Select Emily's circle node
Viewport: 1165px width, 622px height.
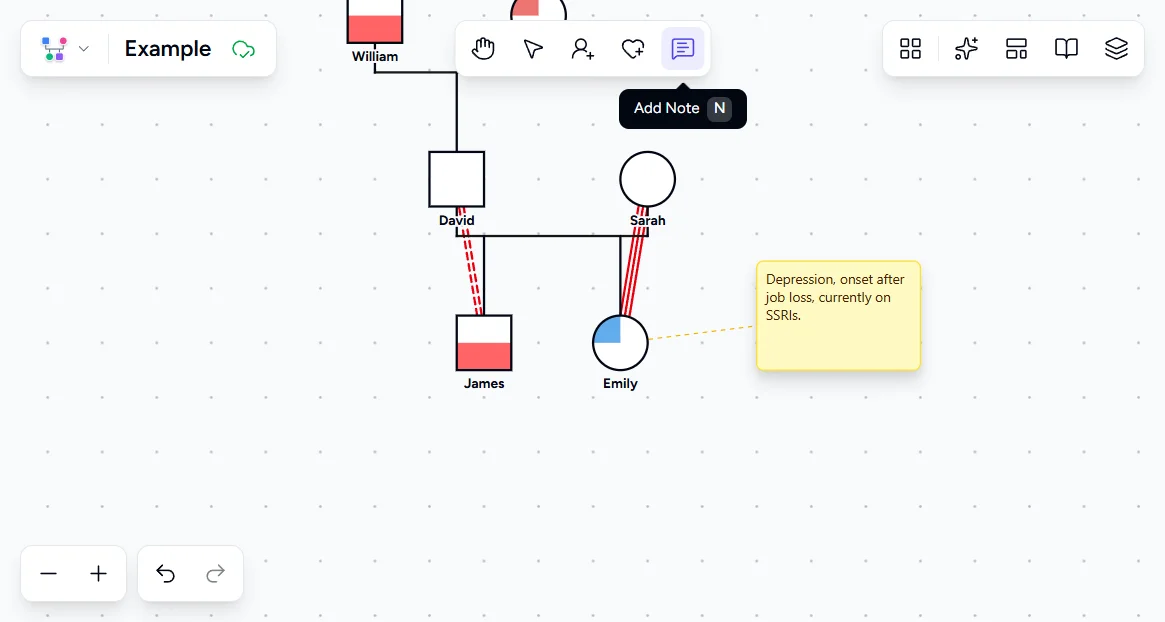[620, 343]
